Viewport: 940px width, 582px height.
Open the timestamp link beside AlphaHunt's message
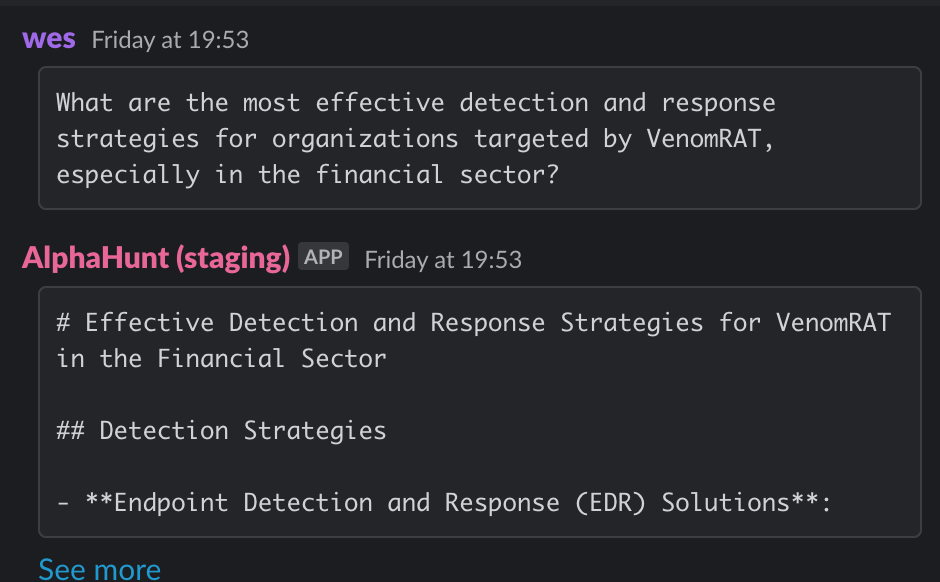pos(443,260)
